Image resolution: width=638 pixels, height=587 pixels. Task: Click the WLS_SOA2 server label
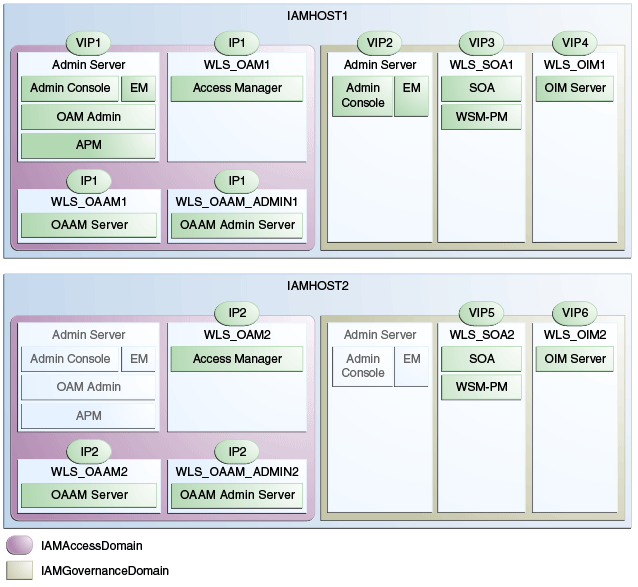[x=481, y=335]
